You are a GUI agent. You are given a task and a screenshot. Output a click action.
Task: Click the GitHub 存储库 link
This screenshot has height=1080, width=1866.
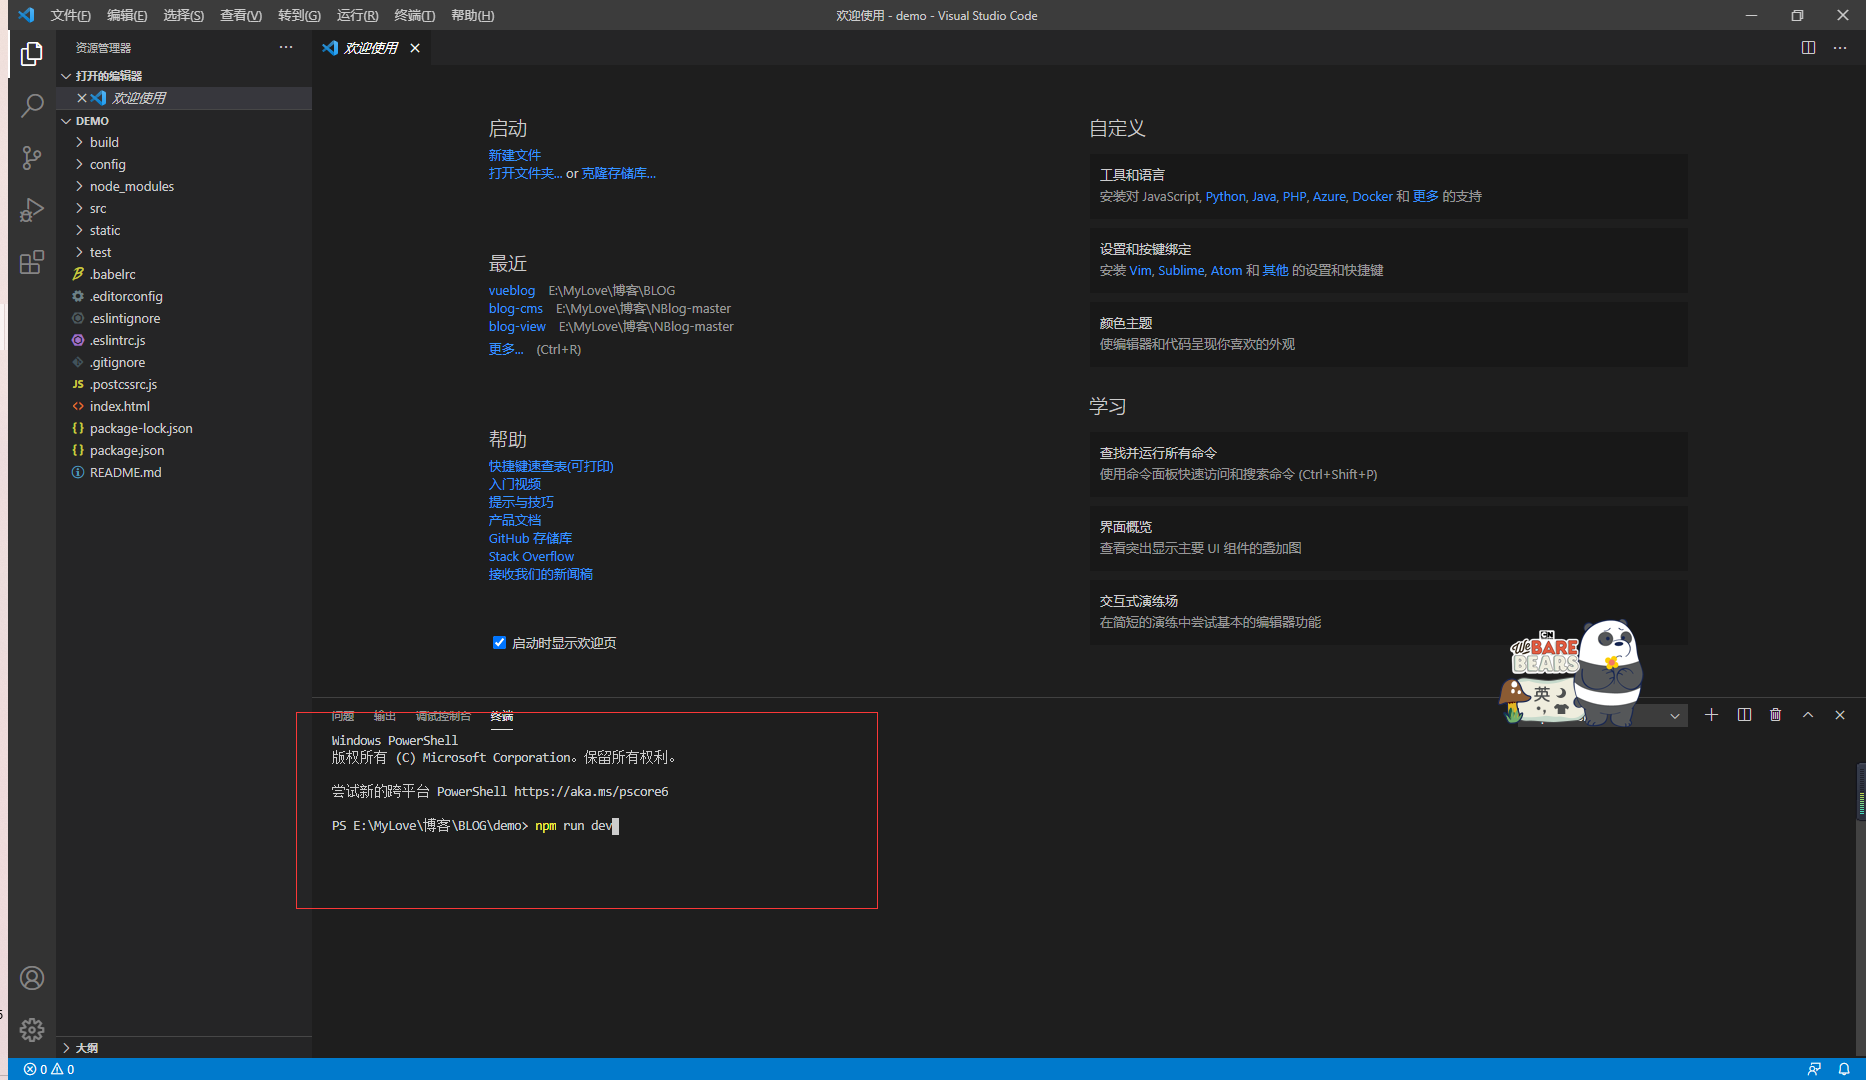point(531,538)
